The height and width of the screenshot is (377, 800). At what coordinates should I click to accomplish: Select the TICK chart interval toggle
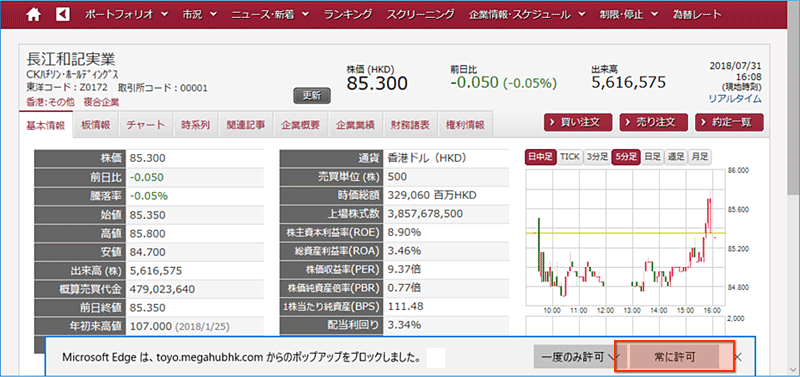[570, 157]
